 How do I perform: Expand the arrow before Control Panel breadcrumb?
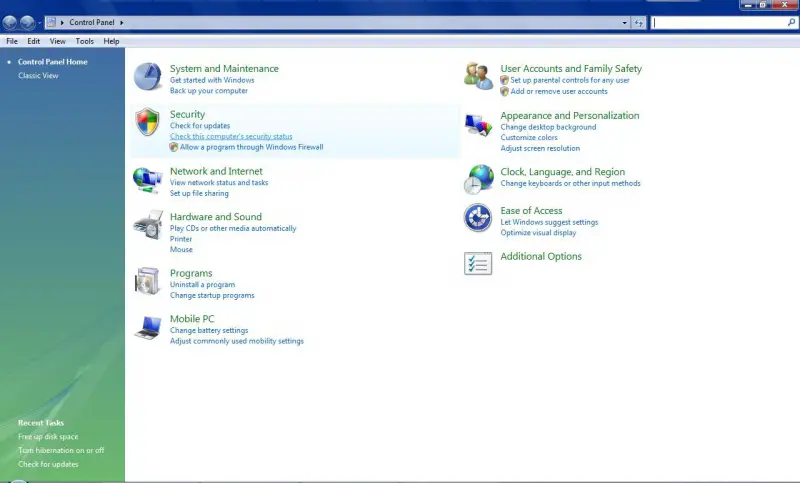coord(62,22)
